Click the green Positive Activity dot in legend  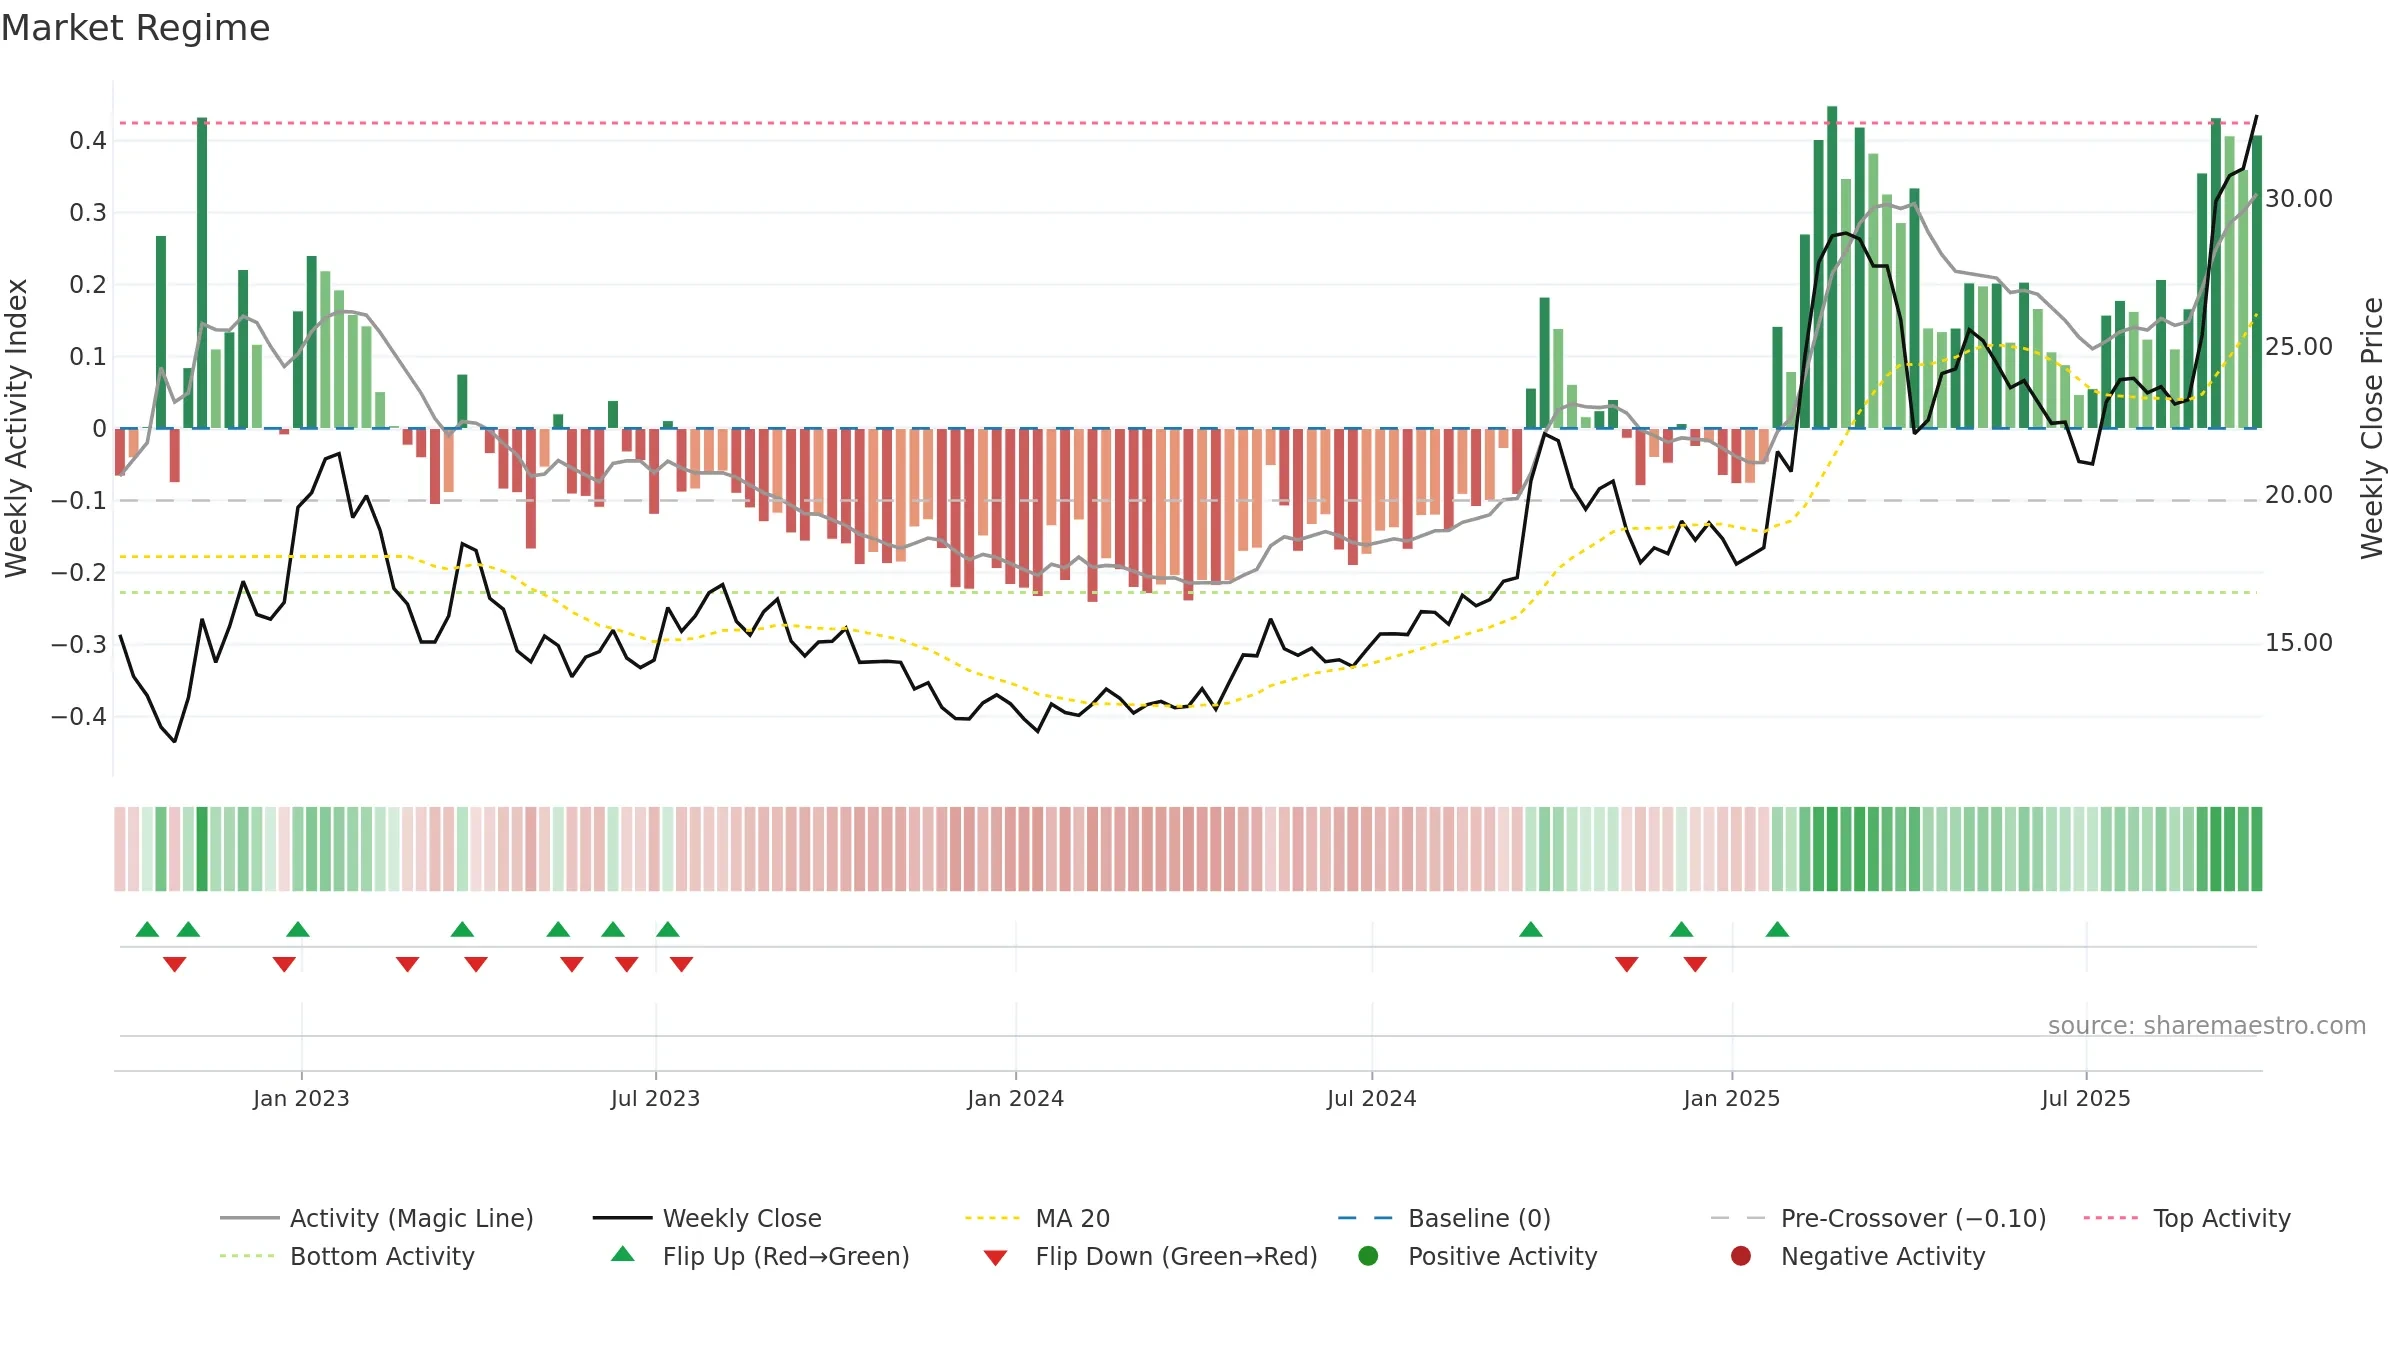coord(1368,1256)
